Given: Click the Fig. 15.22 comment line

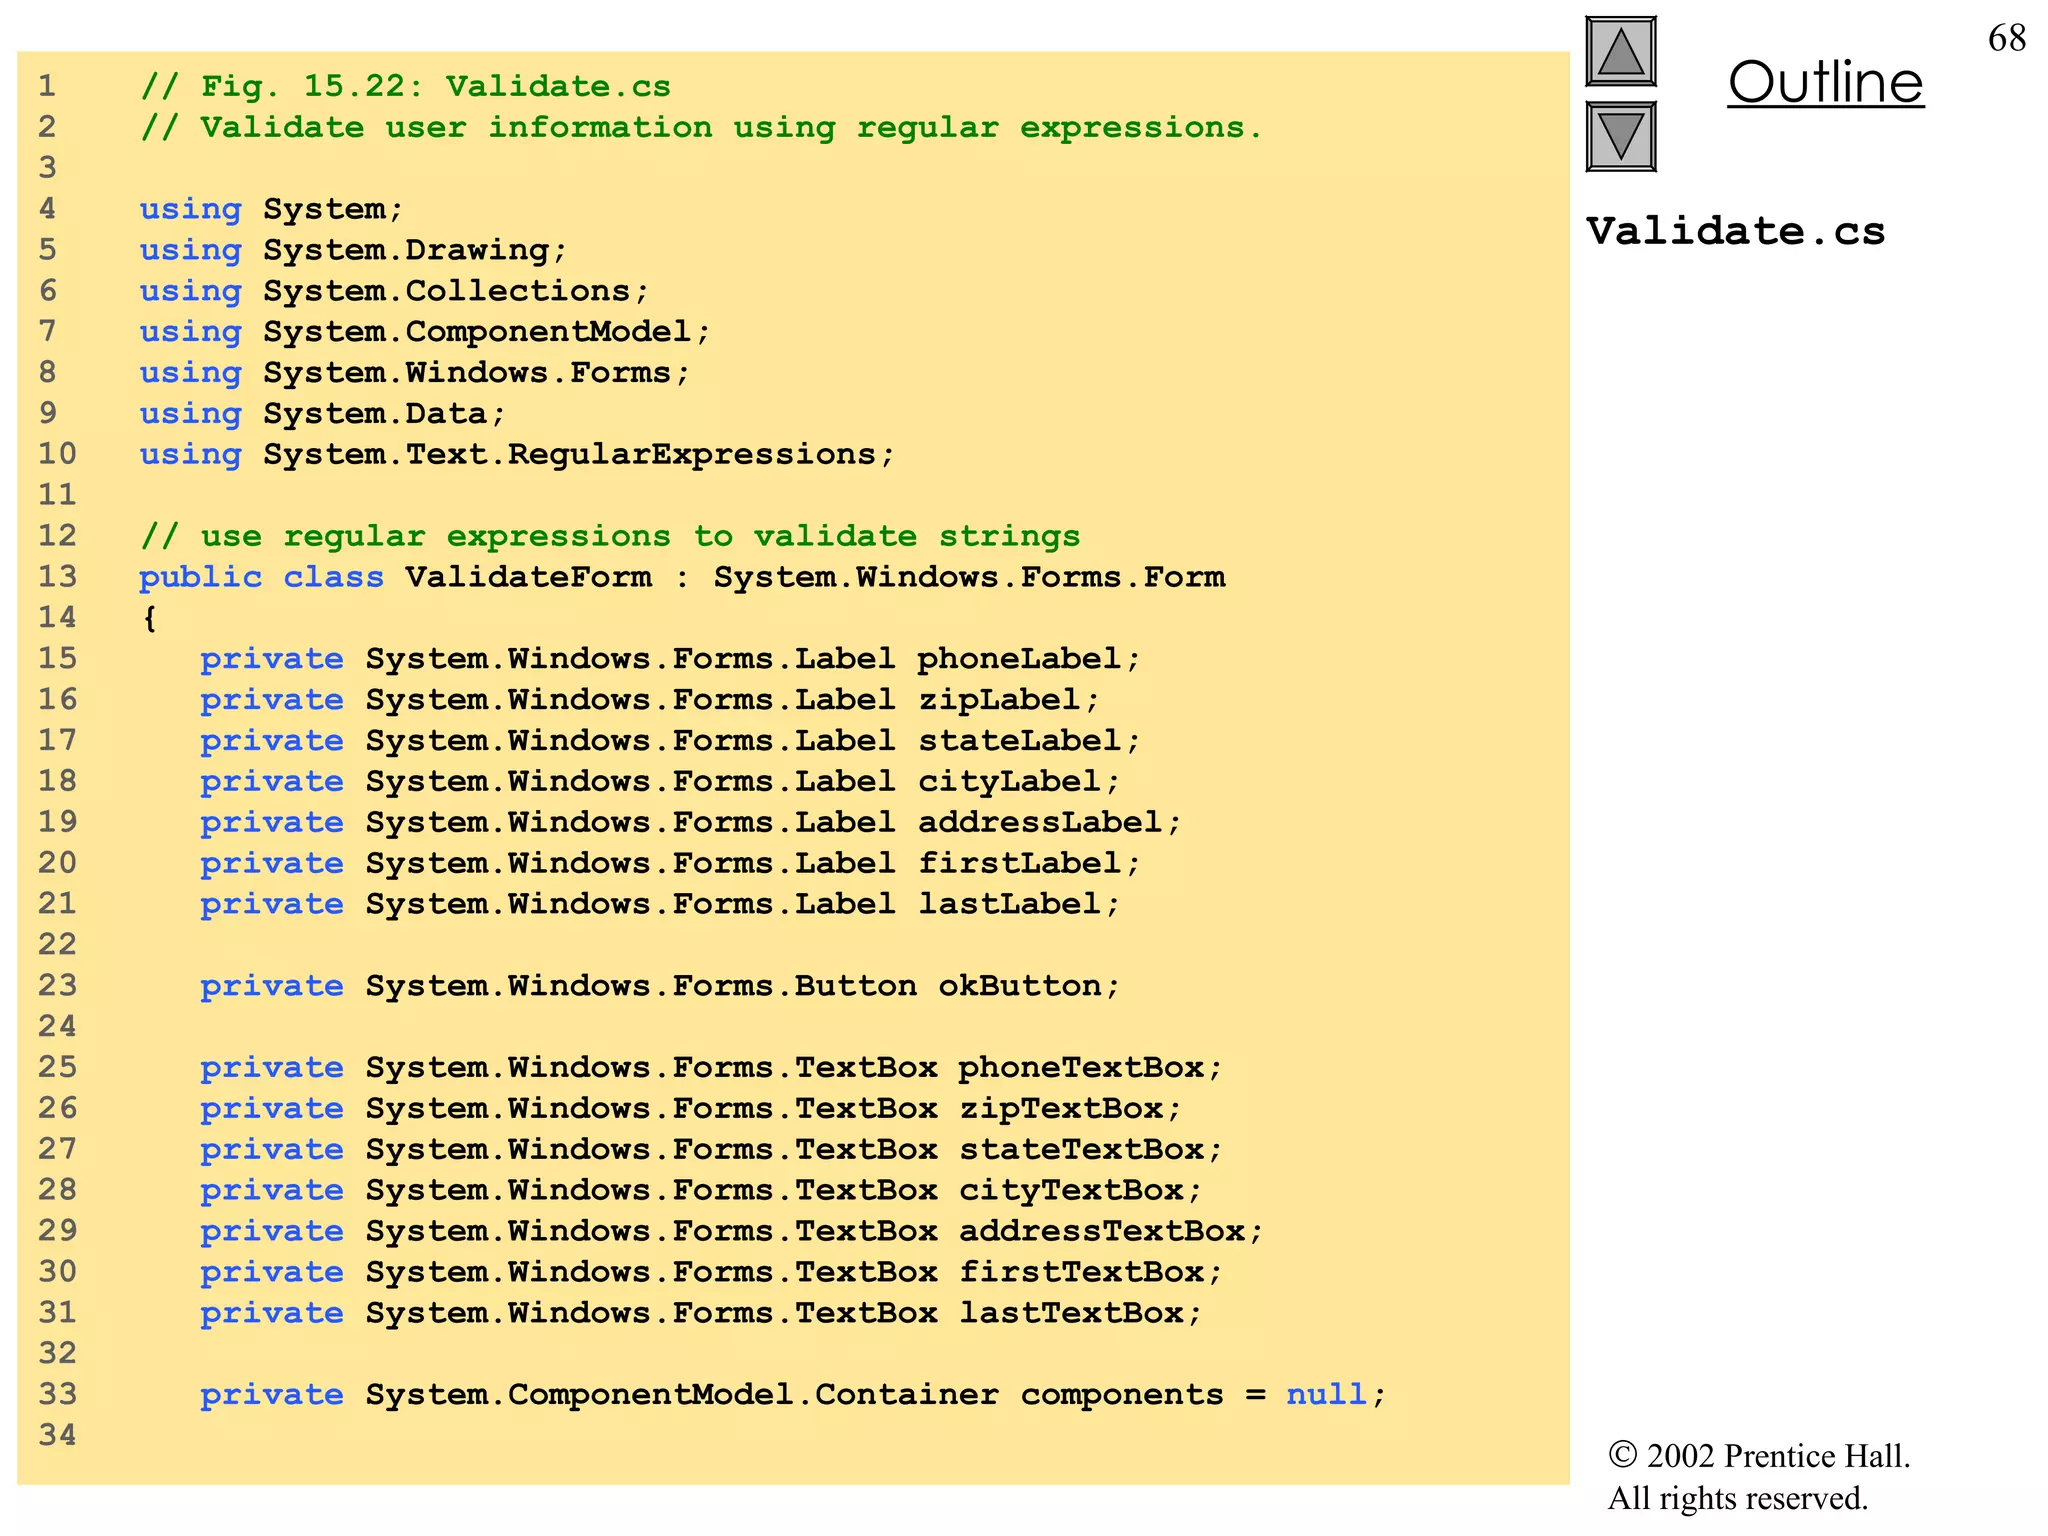Looking at the screenshot, I should (x=405, y=86).
